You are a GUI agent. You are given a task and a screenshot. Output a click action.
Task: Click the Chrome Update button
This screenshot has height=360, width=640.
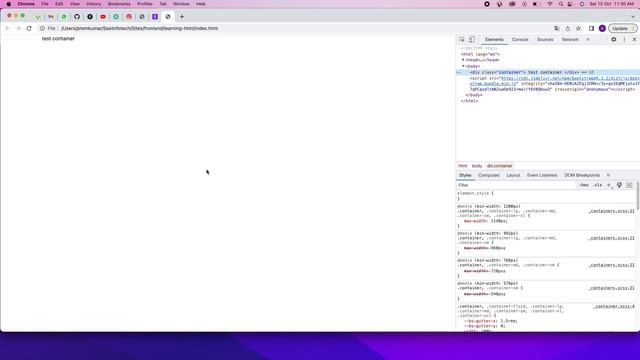622,29
